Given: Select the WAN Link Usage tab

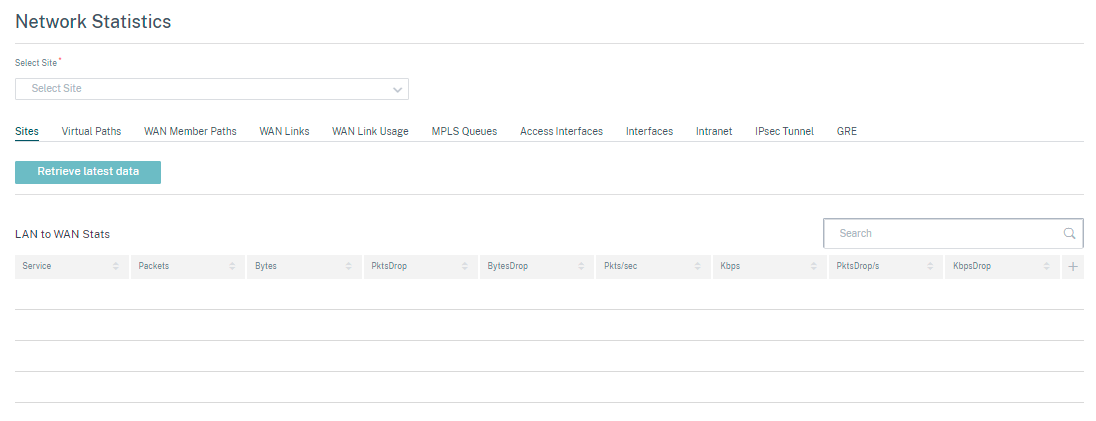Looking at the screenshot, I should 370,131.
